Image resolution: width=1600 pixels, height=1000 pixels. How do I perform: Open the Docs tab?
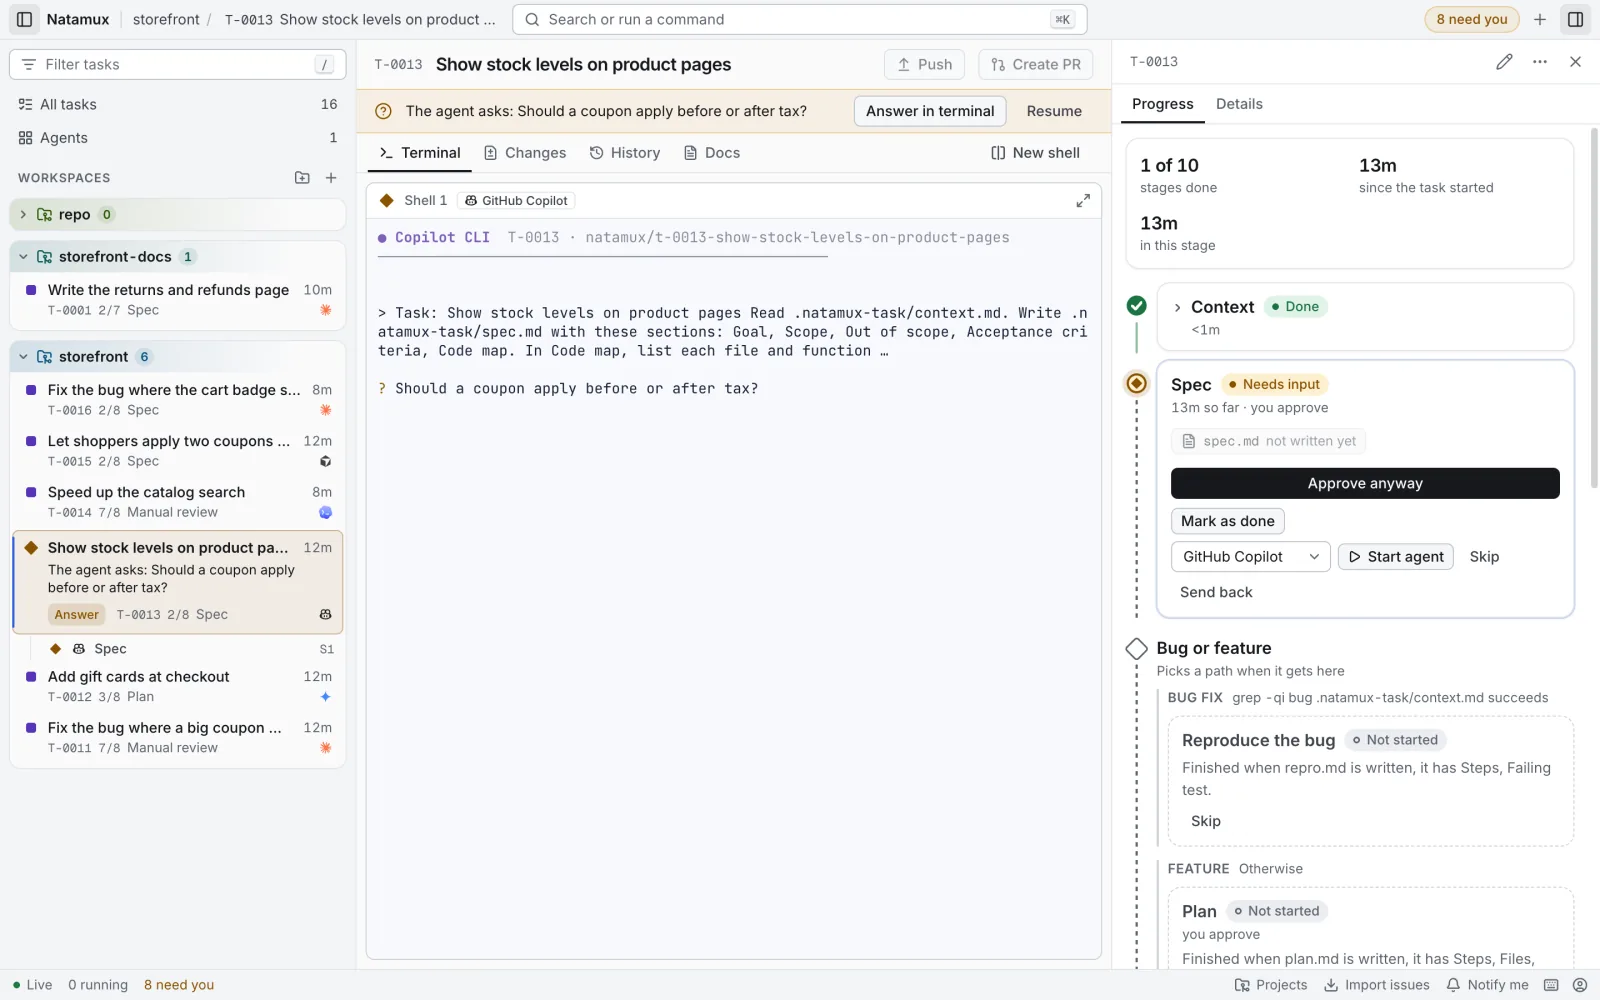tap(712, 153)
